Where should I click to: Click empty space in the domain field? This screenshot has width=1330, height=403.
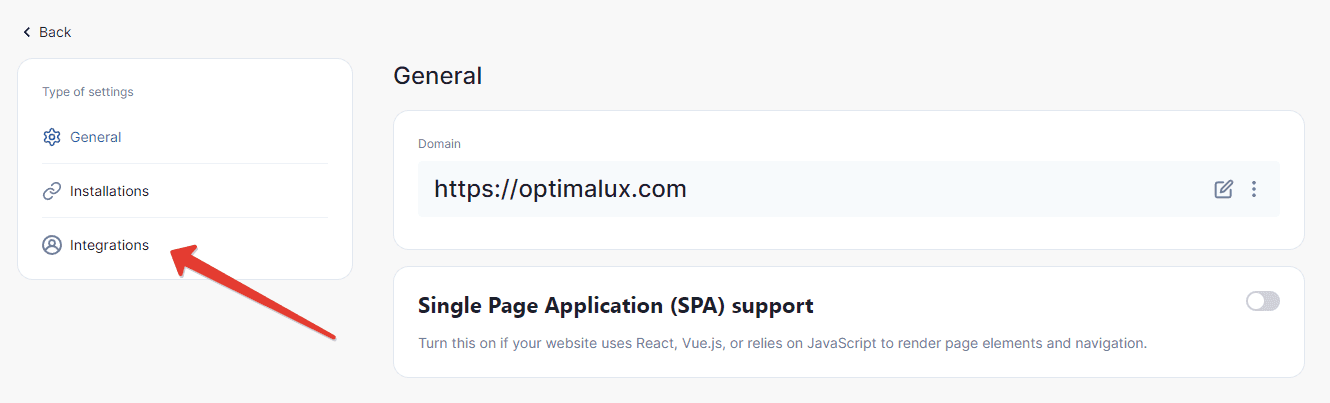[x=950, y=189]
